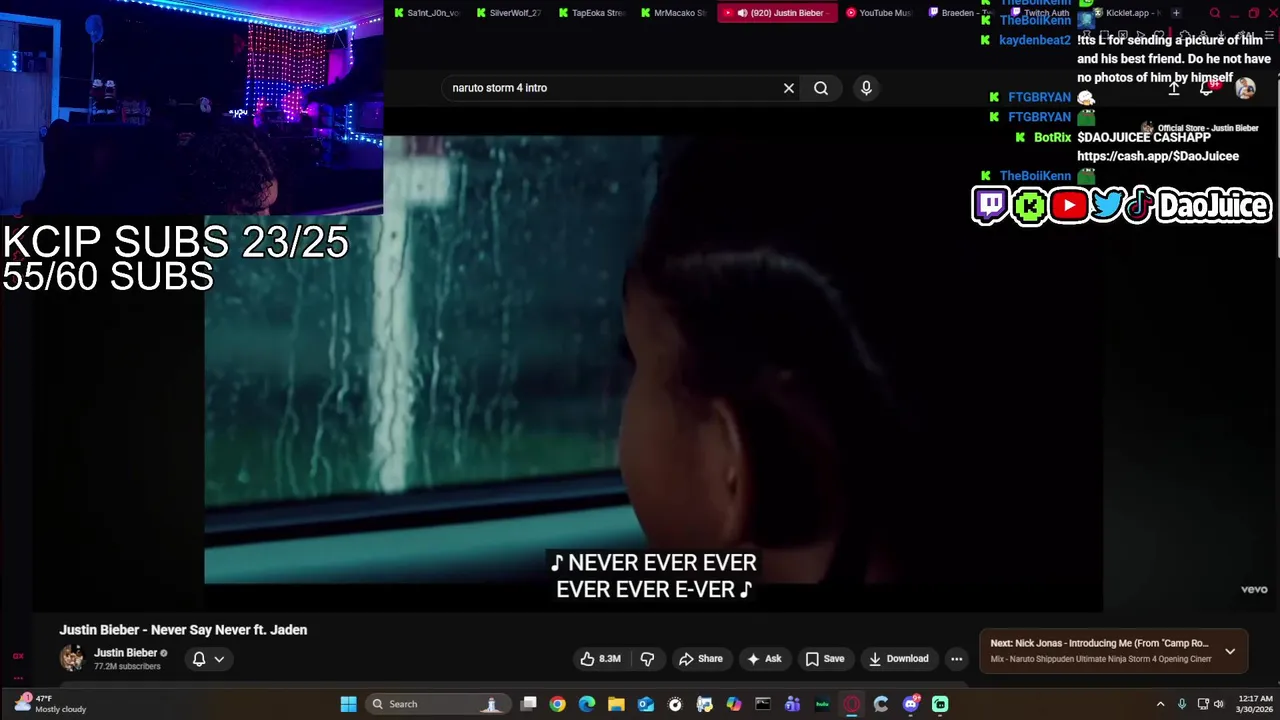Switch to MrMacako browser tab
The width and height of the screenshot is (1280, 720).
coord(673,13)
